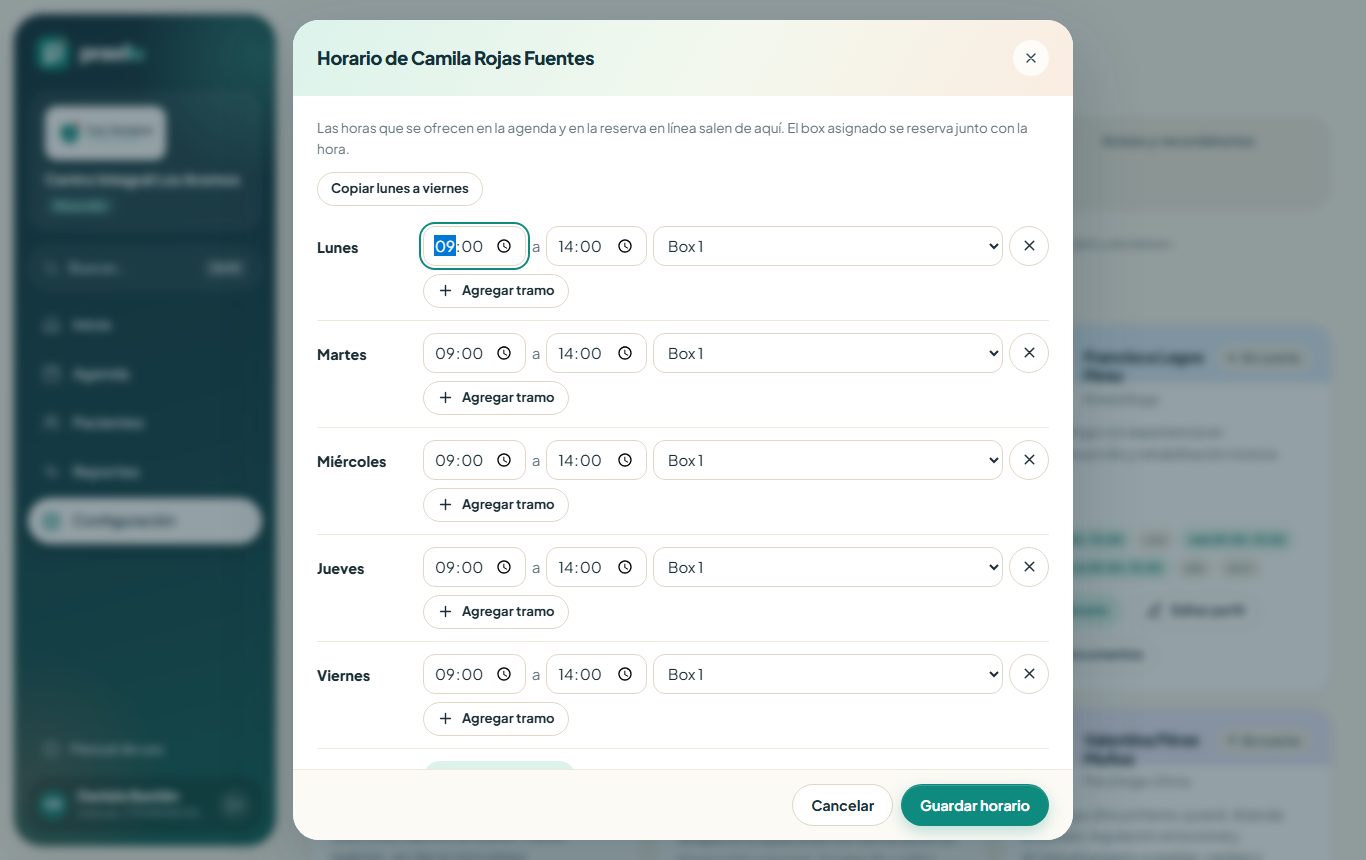Add a time slot under Viernes with Agregar tramo
The width and height of the screenshot is (1366, 860).
[x=496, y=719]
